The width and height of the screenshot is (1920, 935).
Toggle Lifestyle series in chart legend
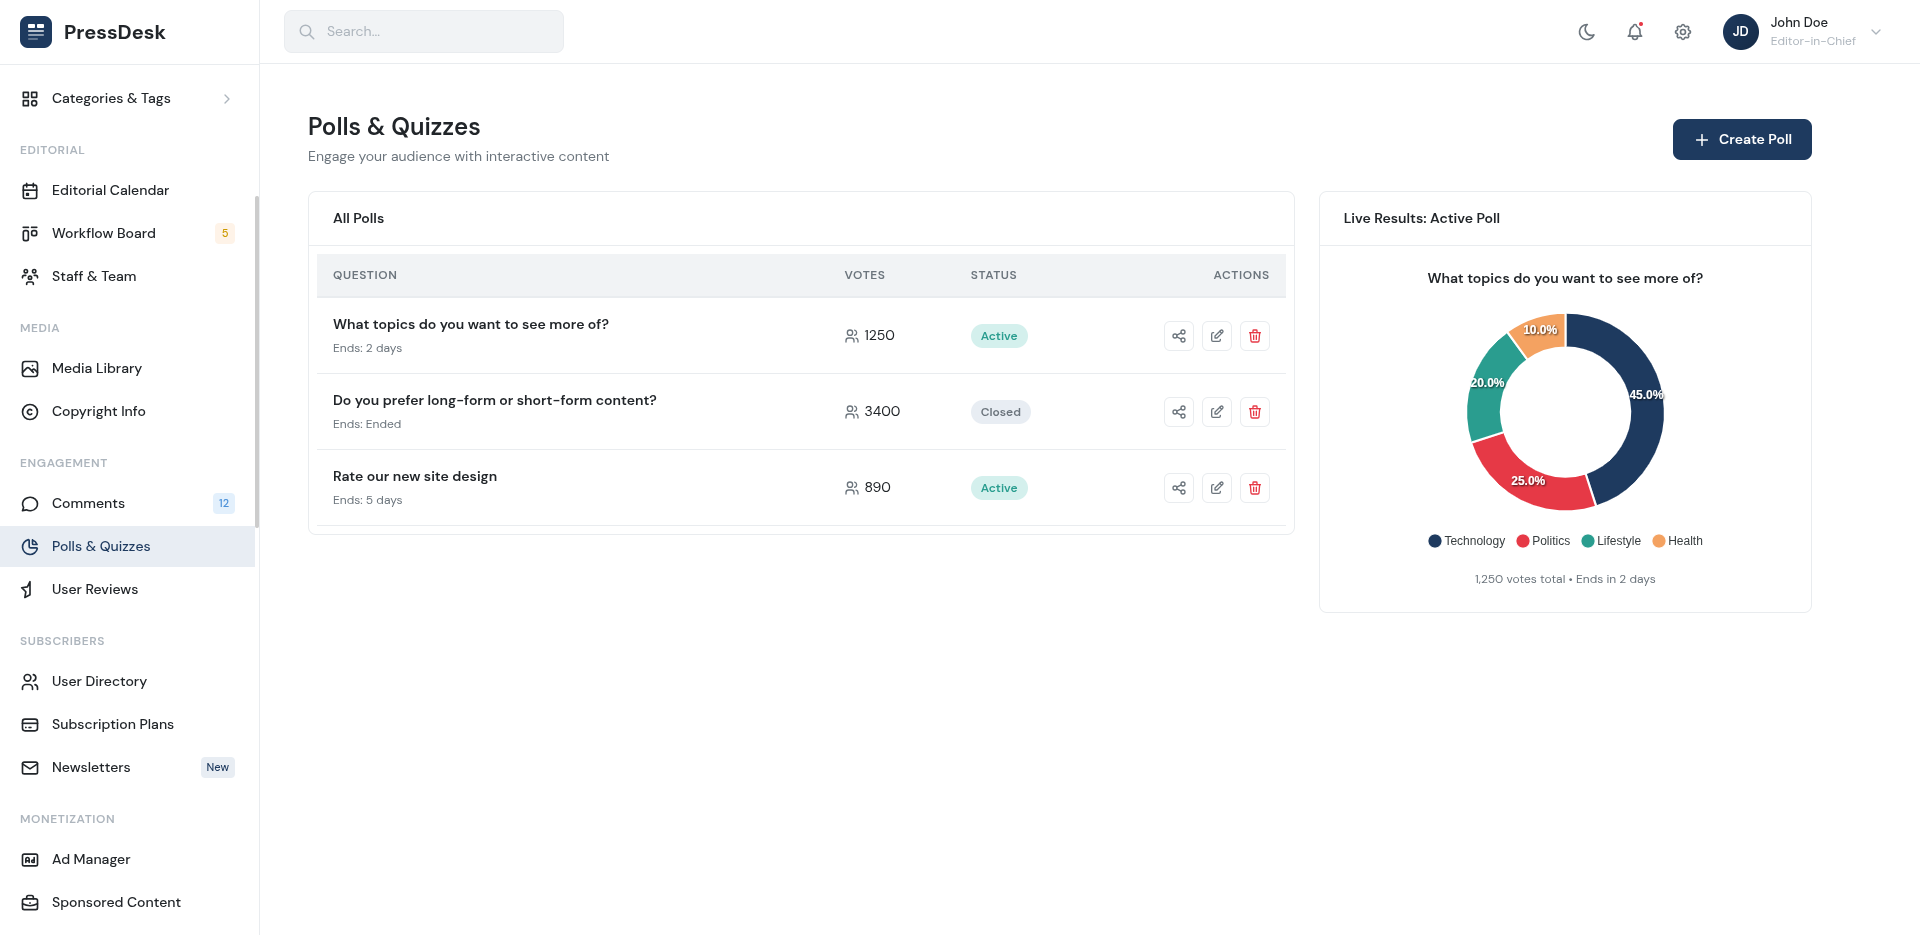click(x=1611, y=541)
